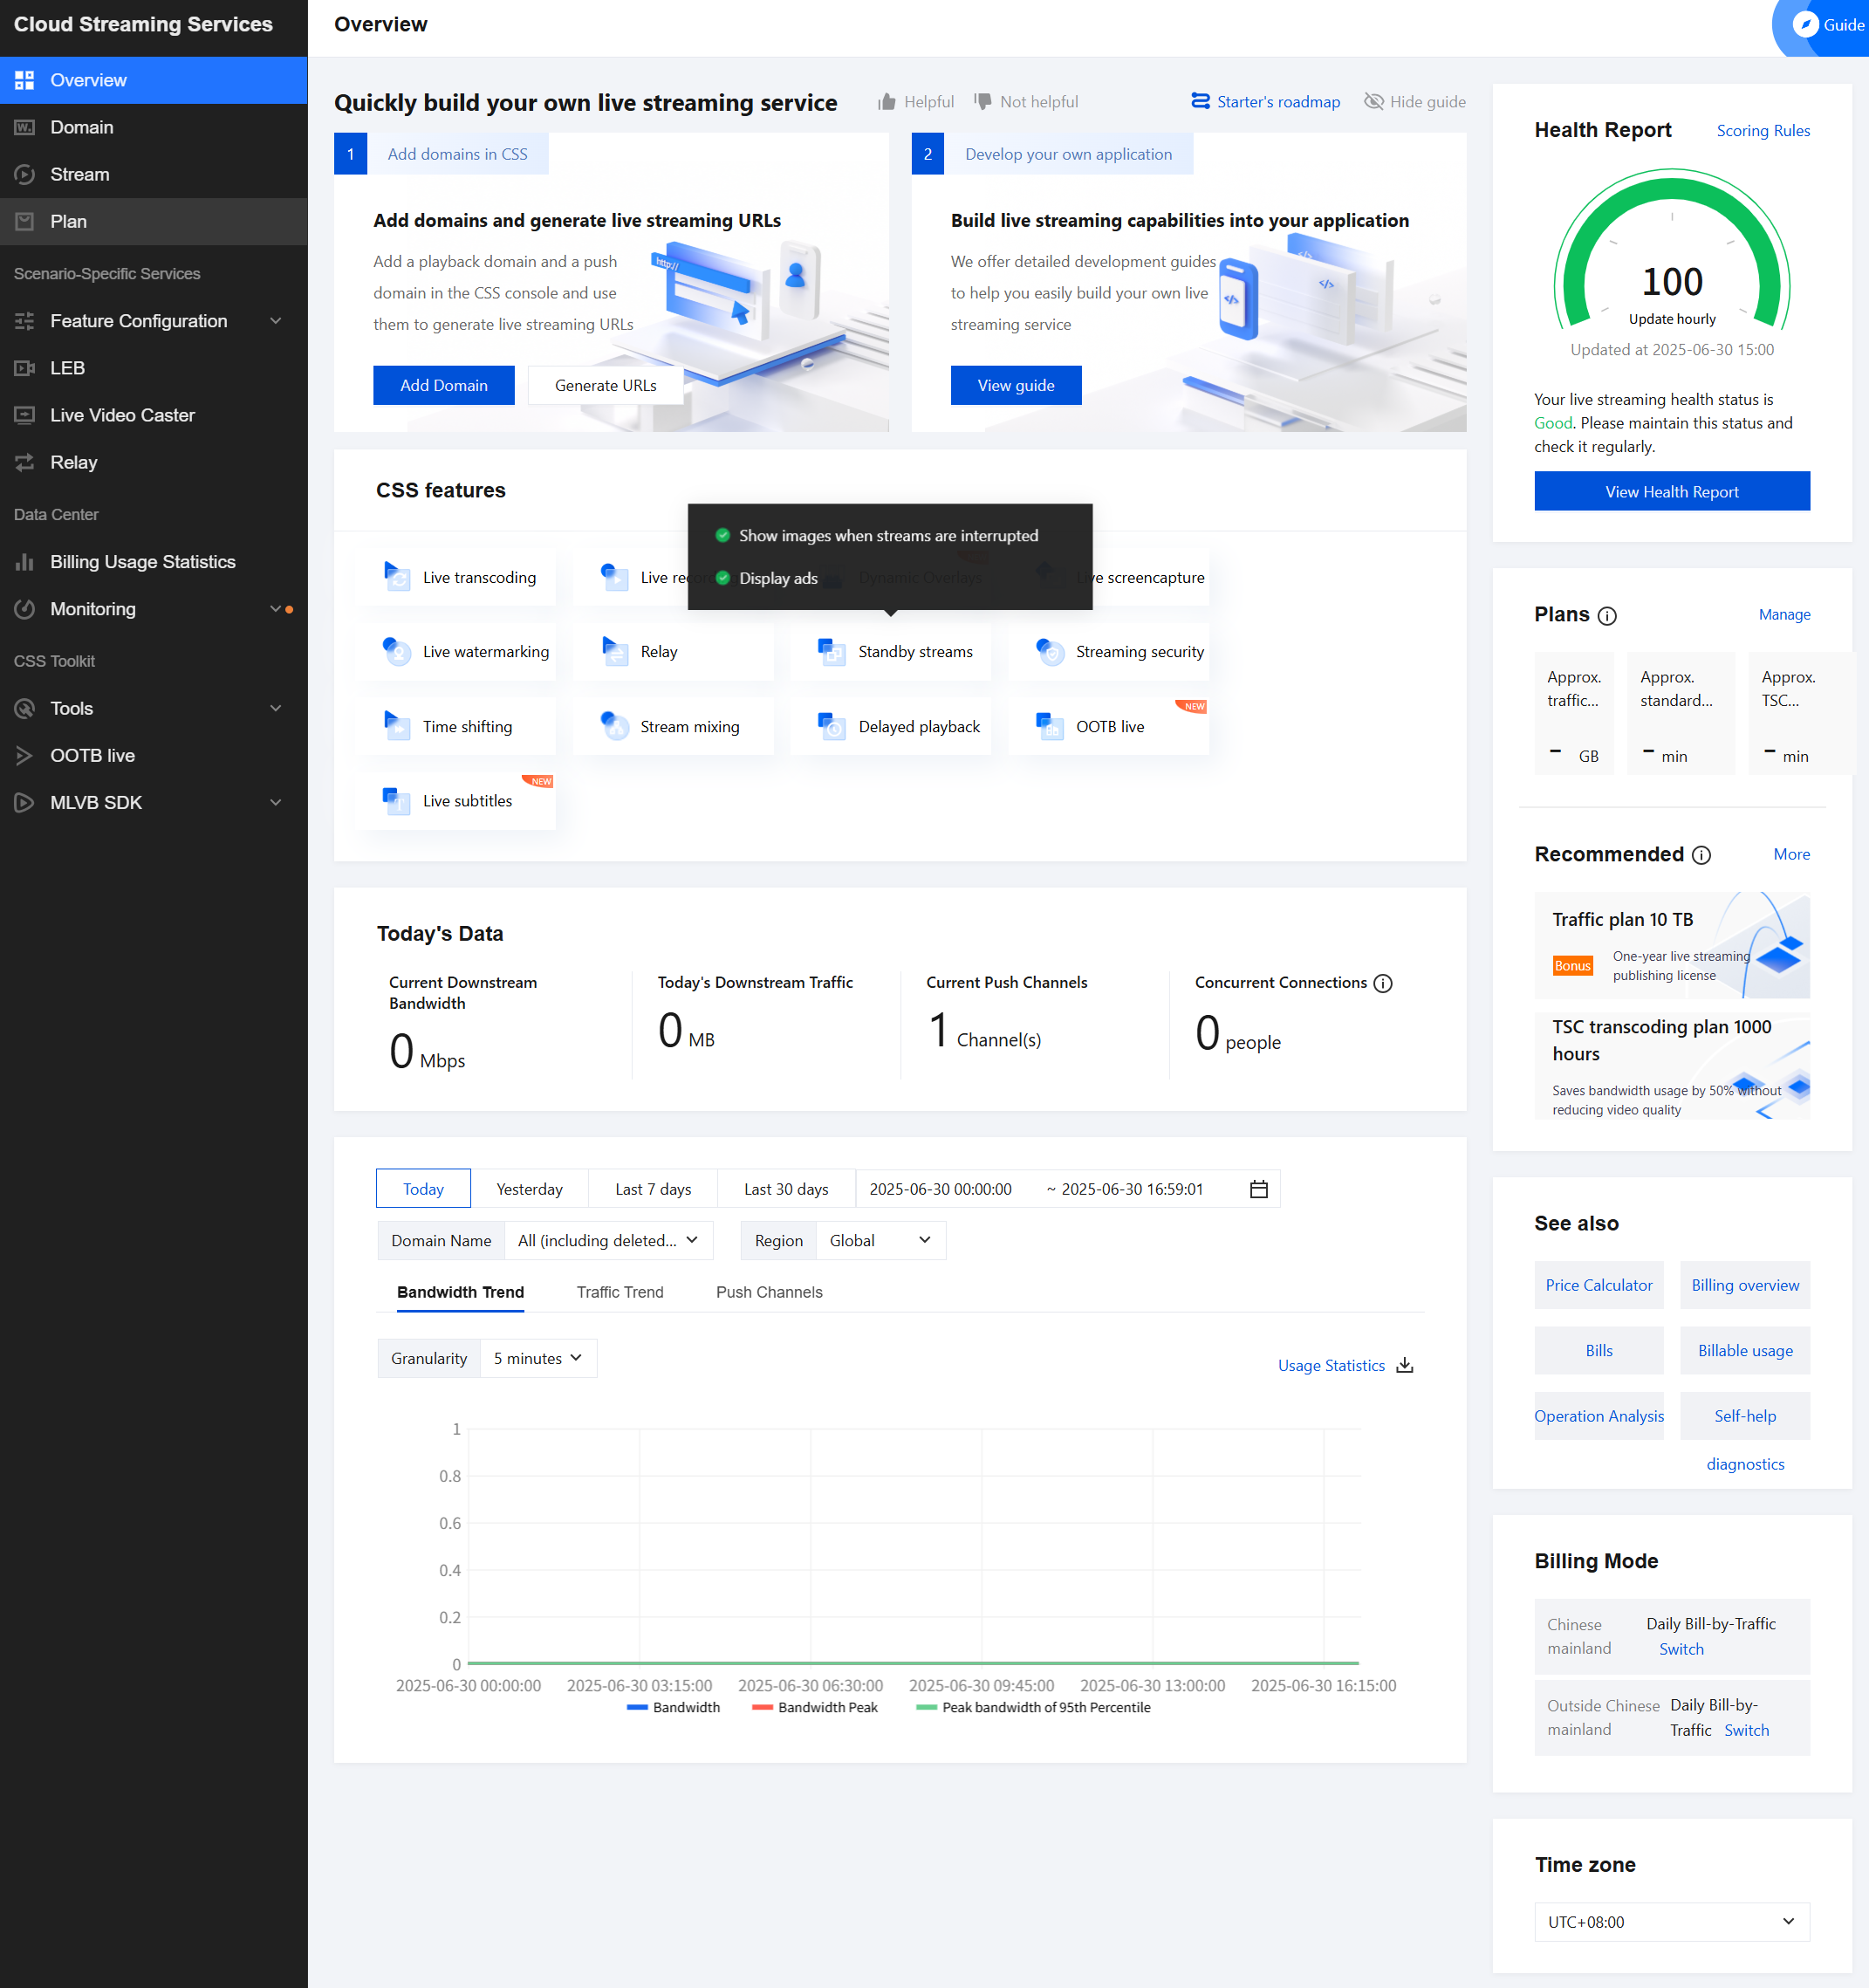Switch to Traffic Trend tab
Screen dimensions: 1869x1988
[619, 1292]
